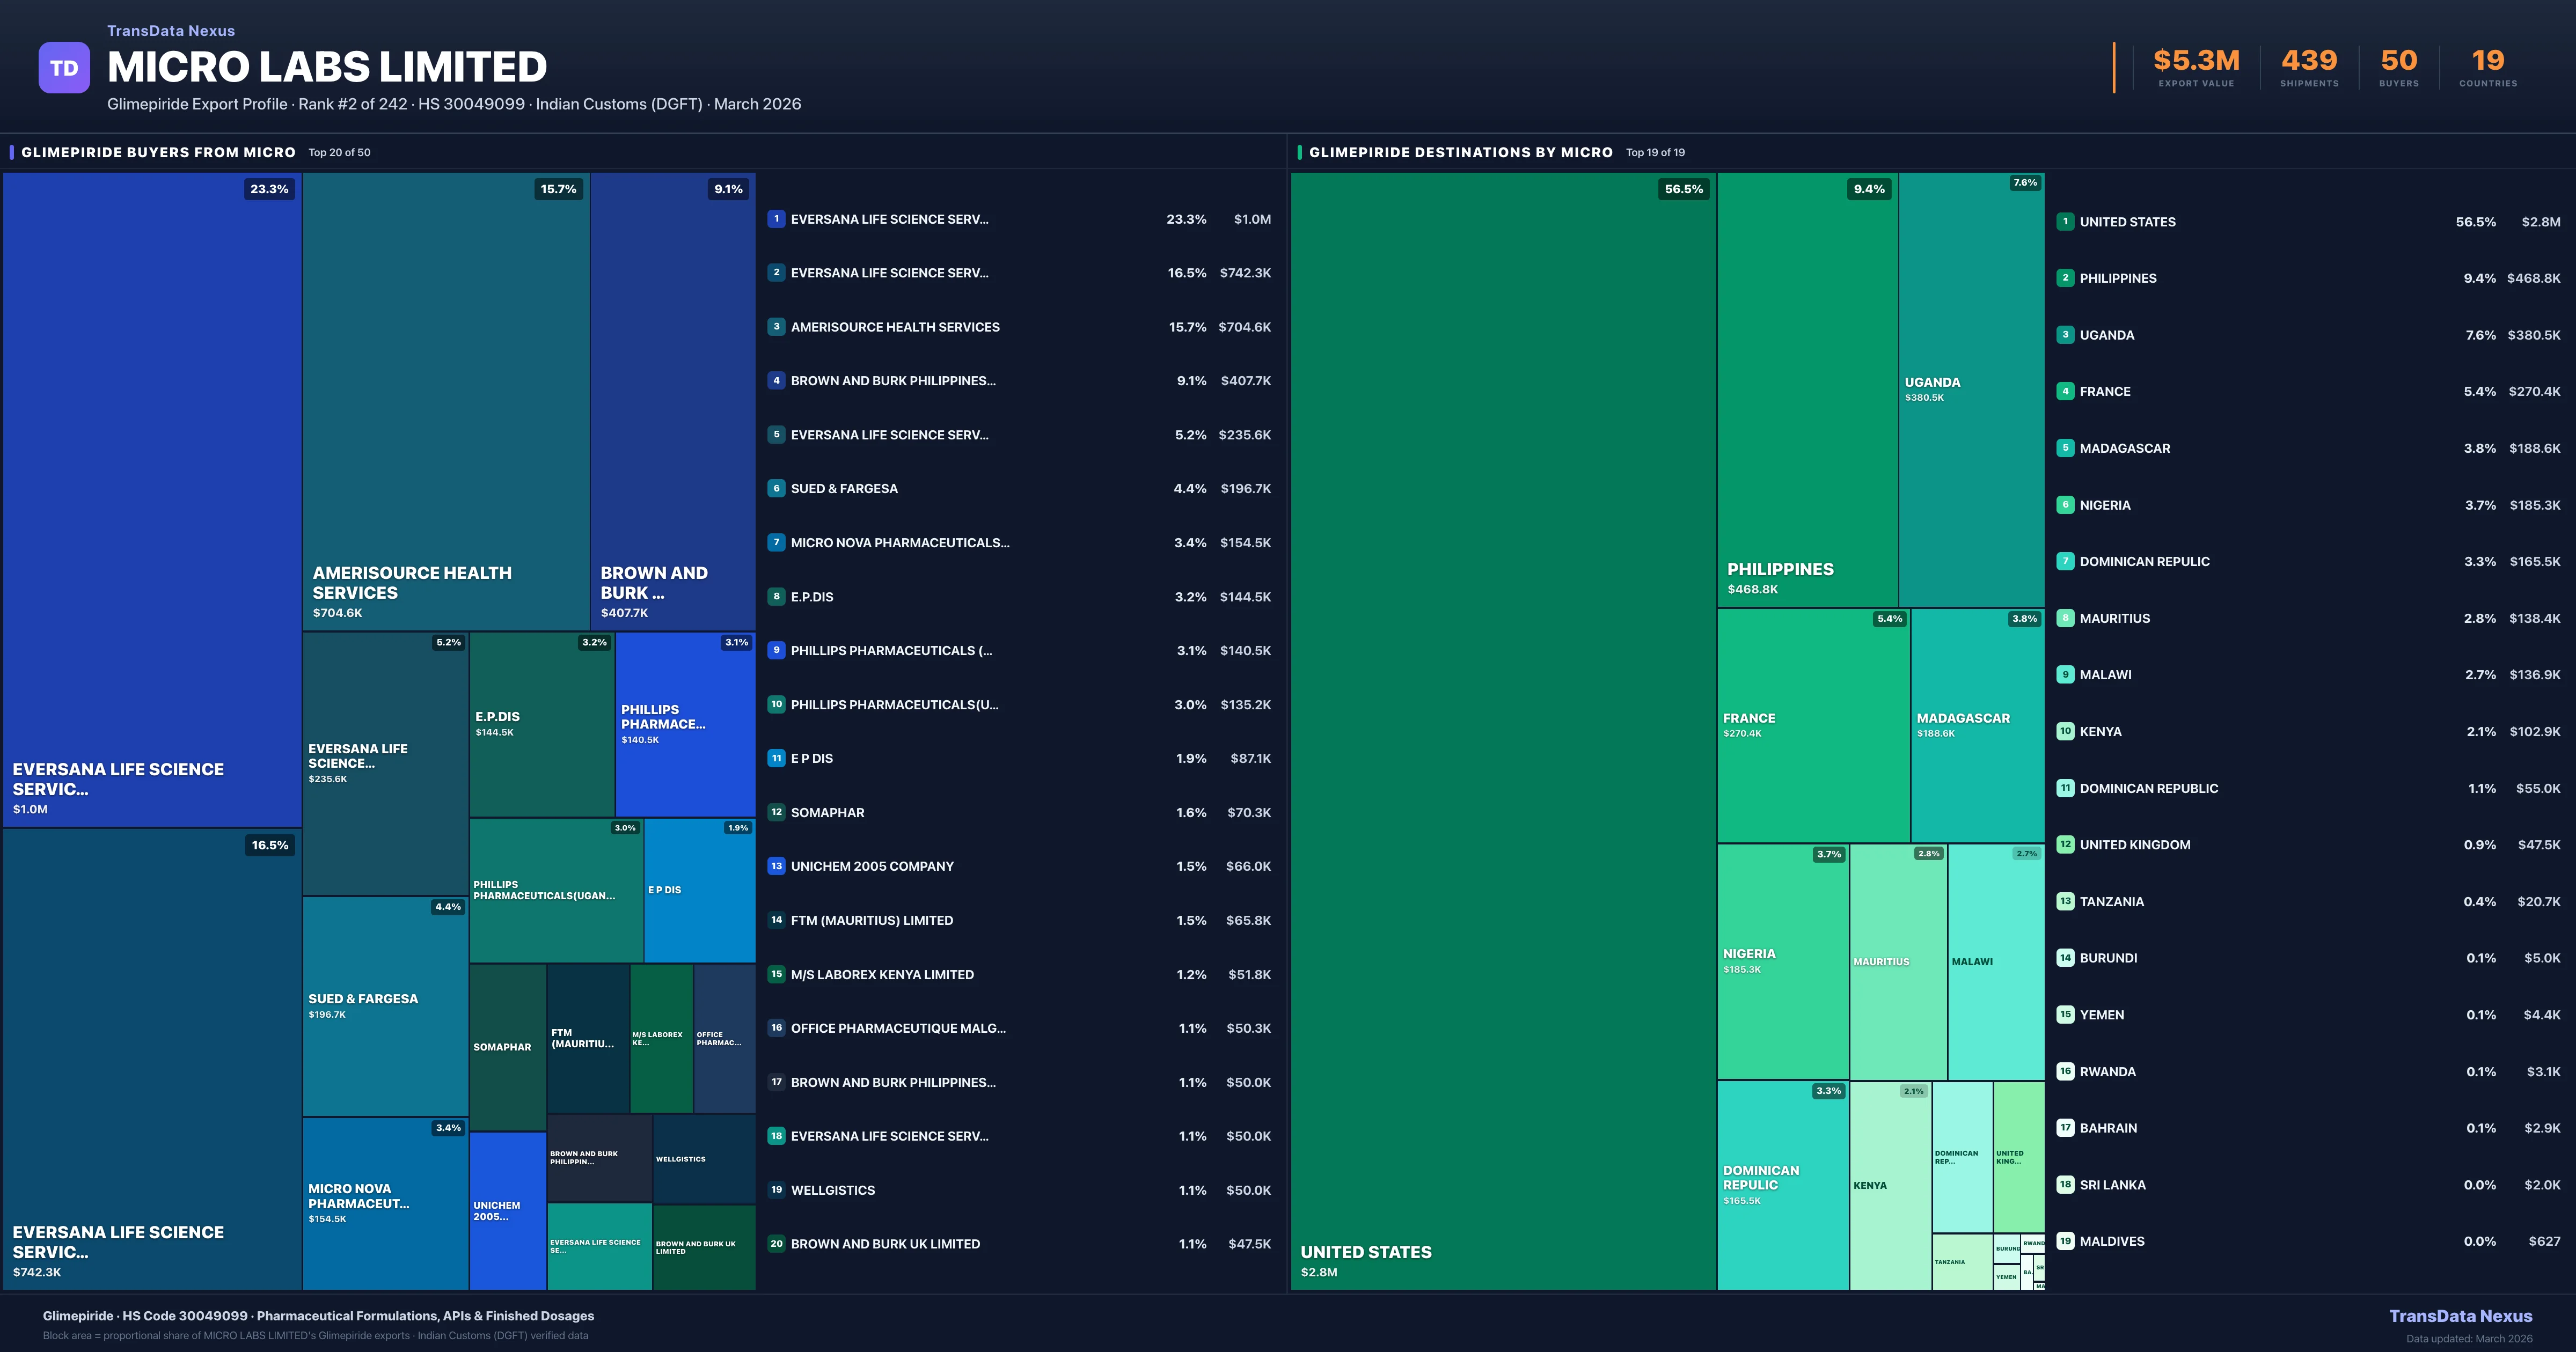The height and width of the screenshot is (1352, 2576).
Task: Click the Uganda treemap tile
Action: 1971,390
